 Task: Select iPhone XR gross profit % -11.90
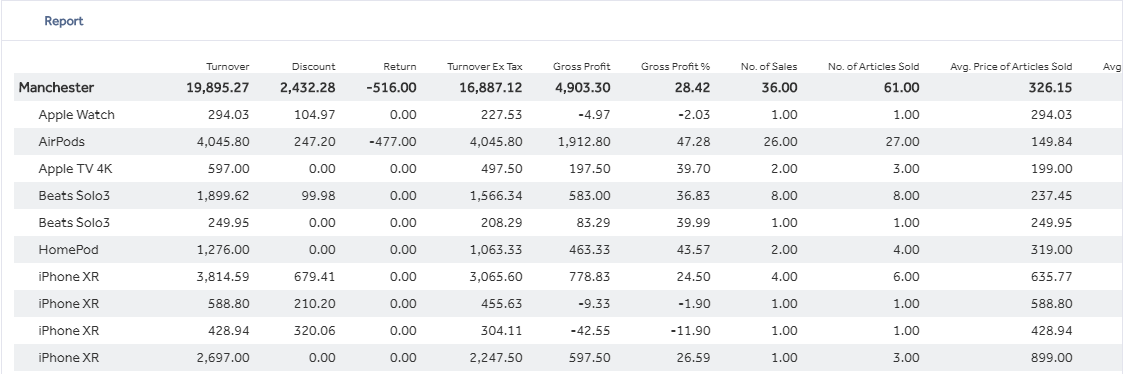pyautogui.click(x=689, y=331)
